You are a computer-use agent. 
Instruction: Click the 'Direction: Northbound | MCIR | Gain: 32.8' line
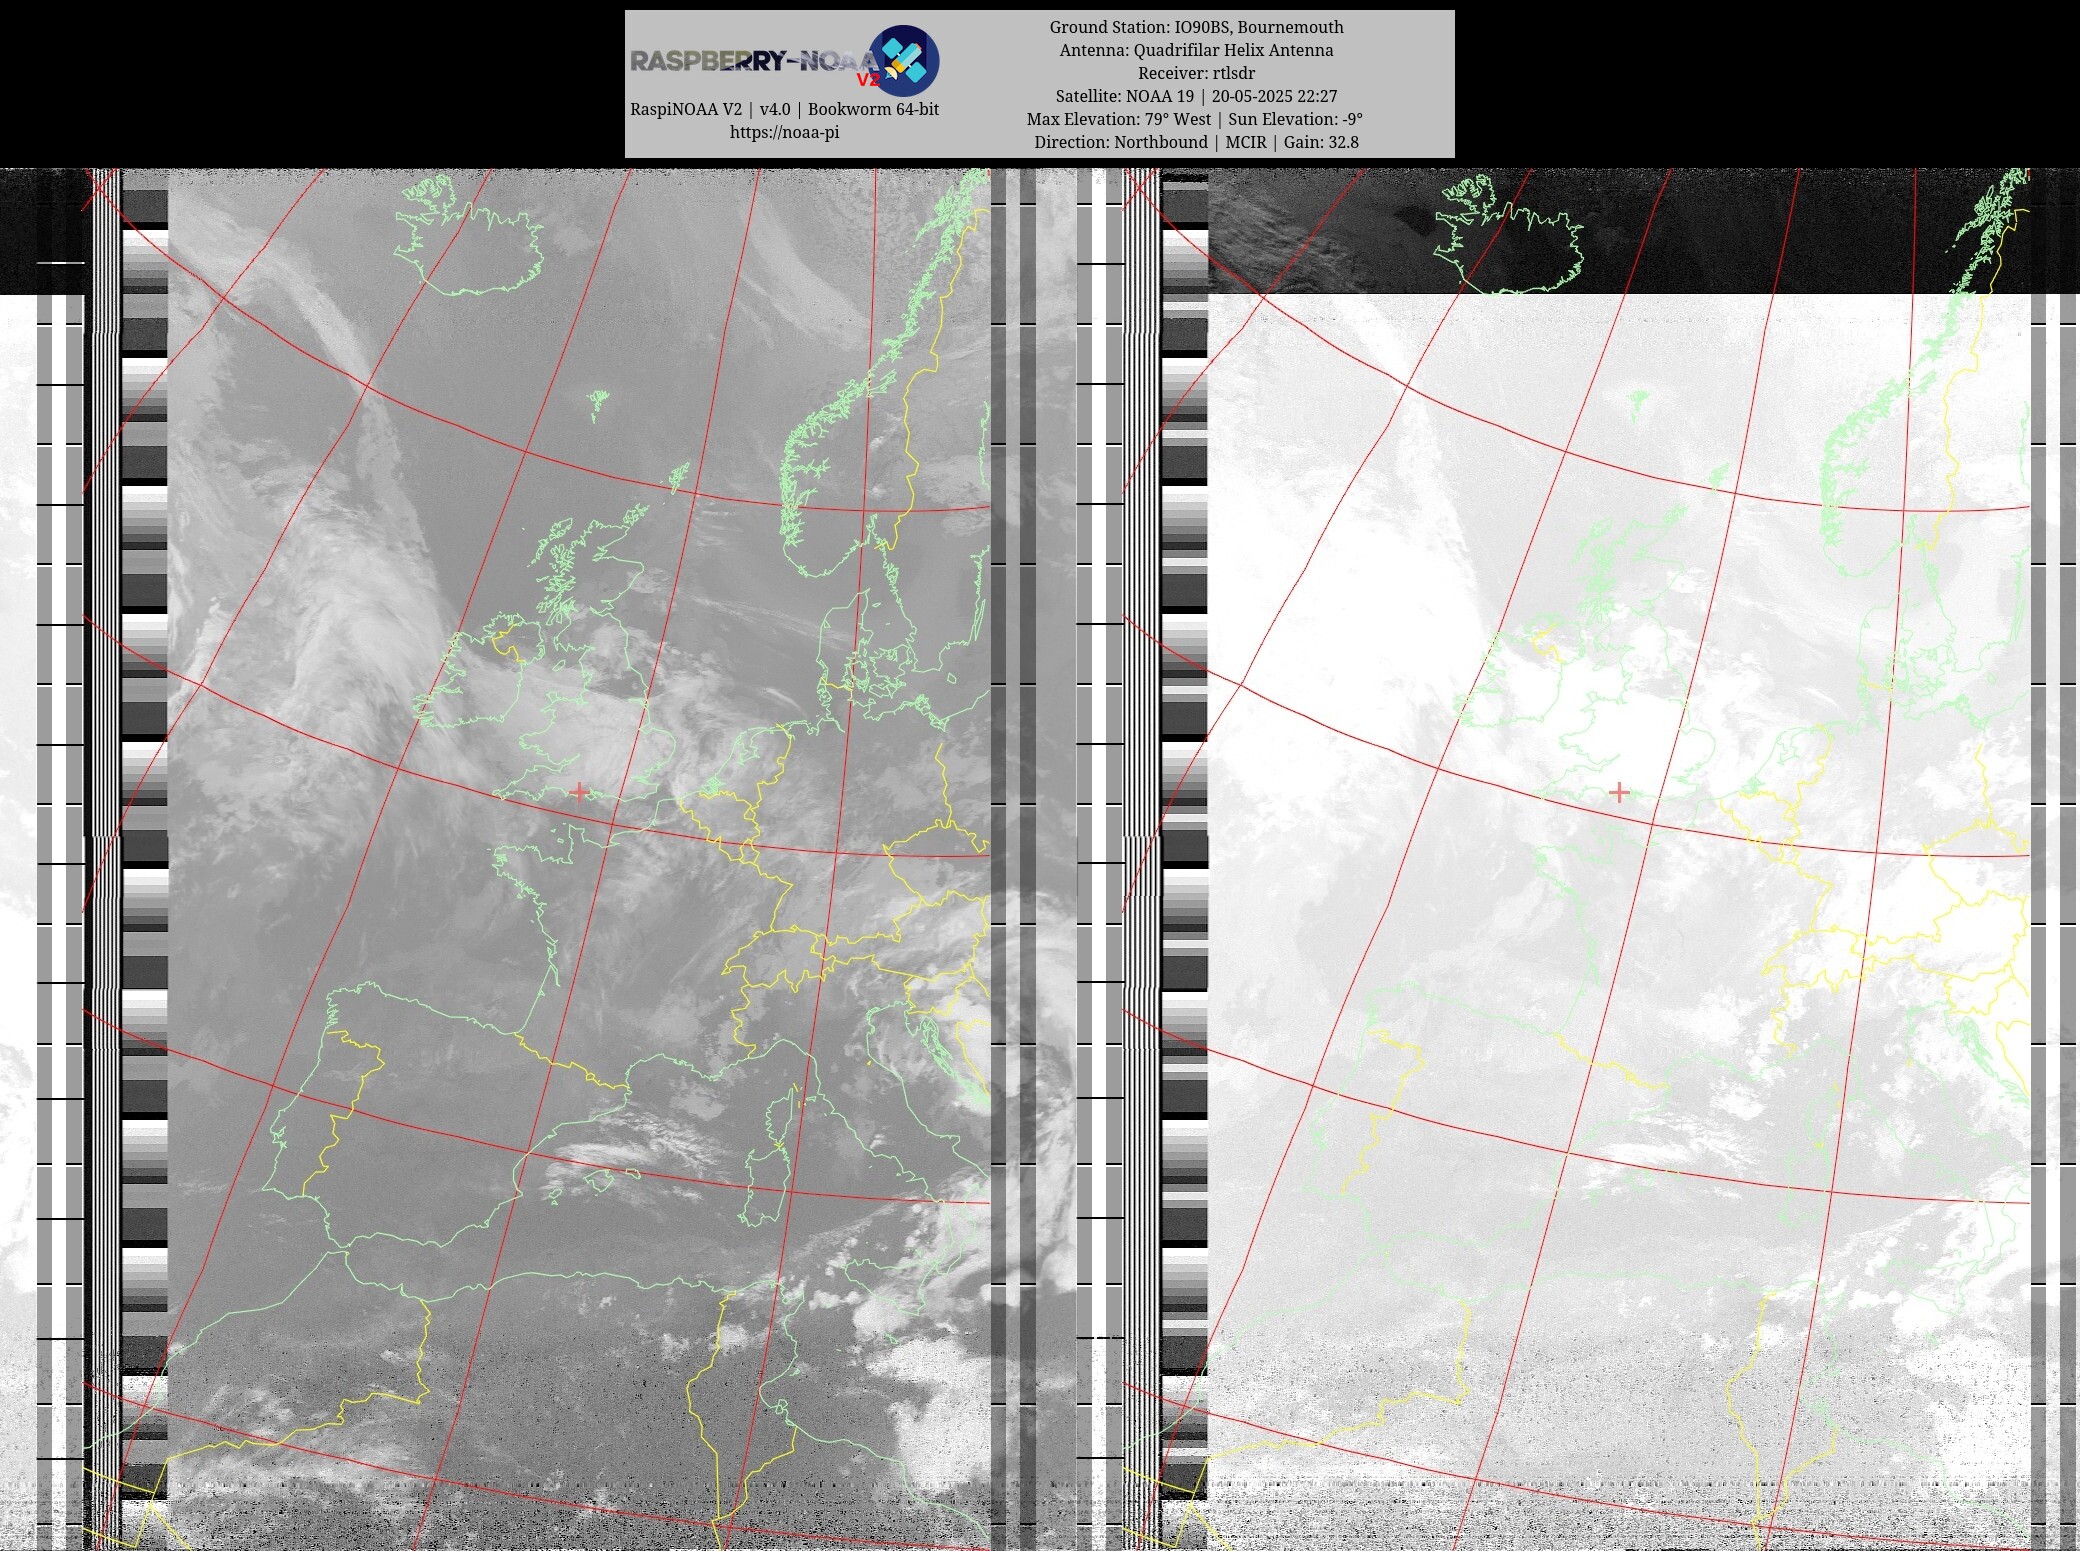point(1196,142)
